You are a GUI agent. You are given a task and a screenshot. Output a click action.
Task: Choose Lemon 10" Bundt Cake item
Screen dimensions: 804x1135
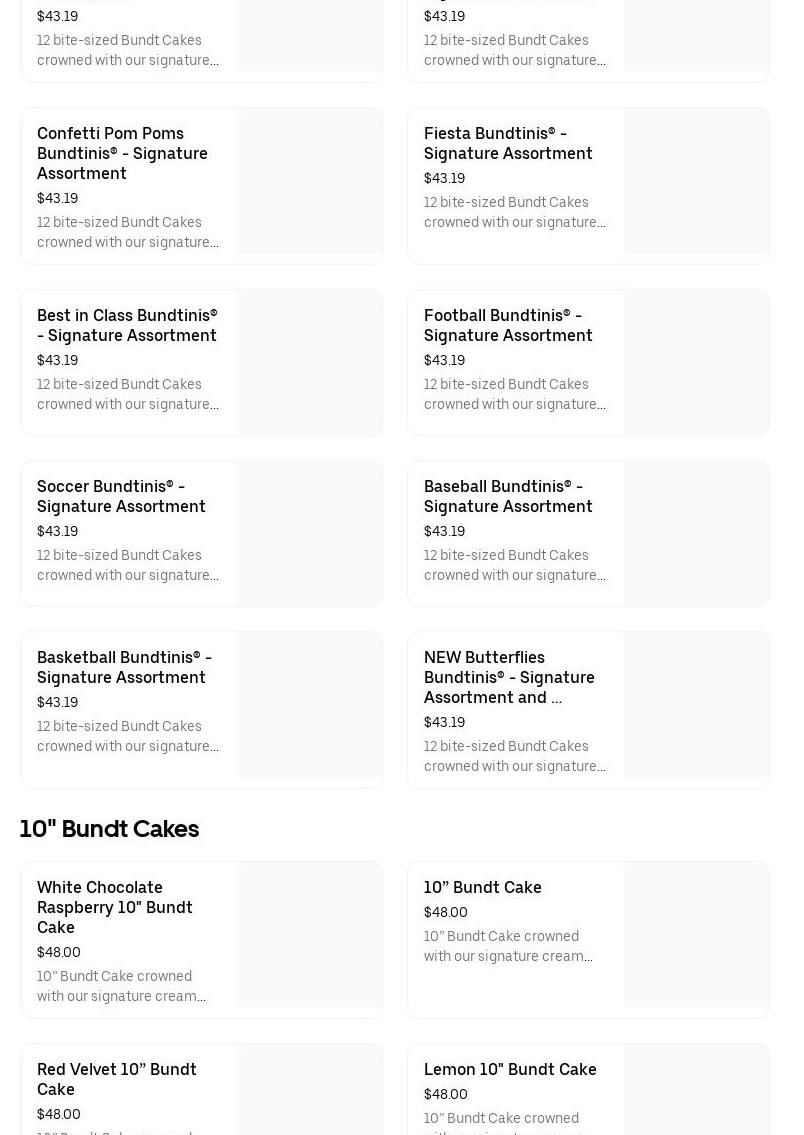click(x=509, y=1069)
